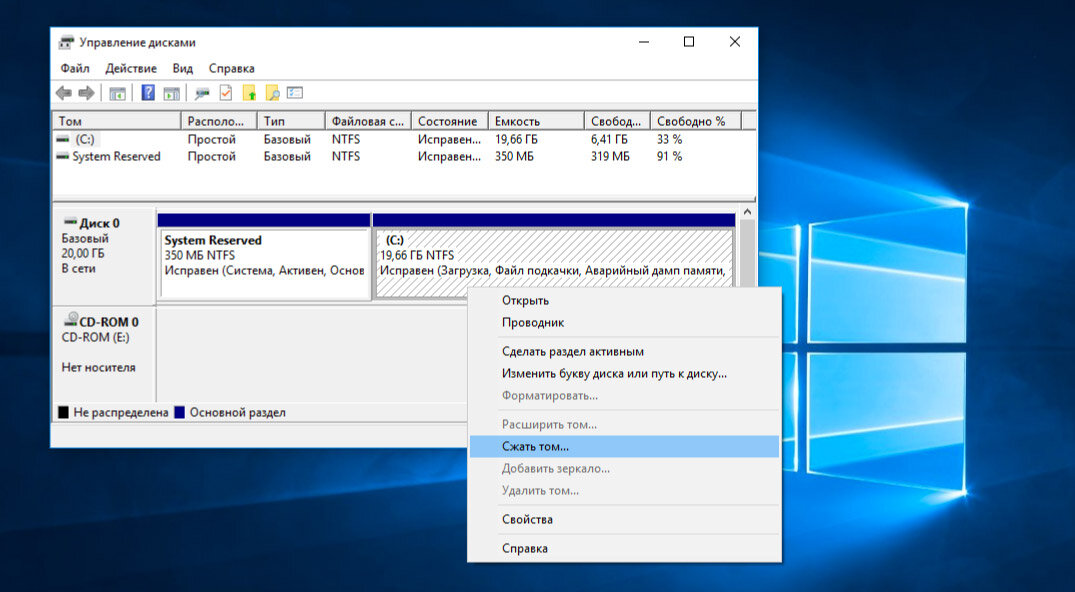The width and height of the screenshot is (1075, 592).
Task: Minimize the Disk Management window
Action: [x=644, y=42]
